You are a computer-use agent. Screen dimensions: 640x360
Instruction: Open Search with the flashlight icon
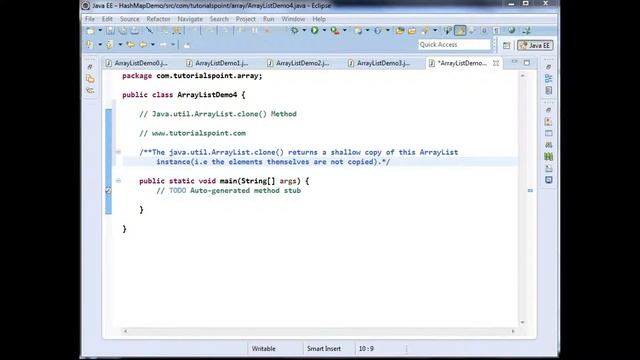(x=426, y=31)
